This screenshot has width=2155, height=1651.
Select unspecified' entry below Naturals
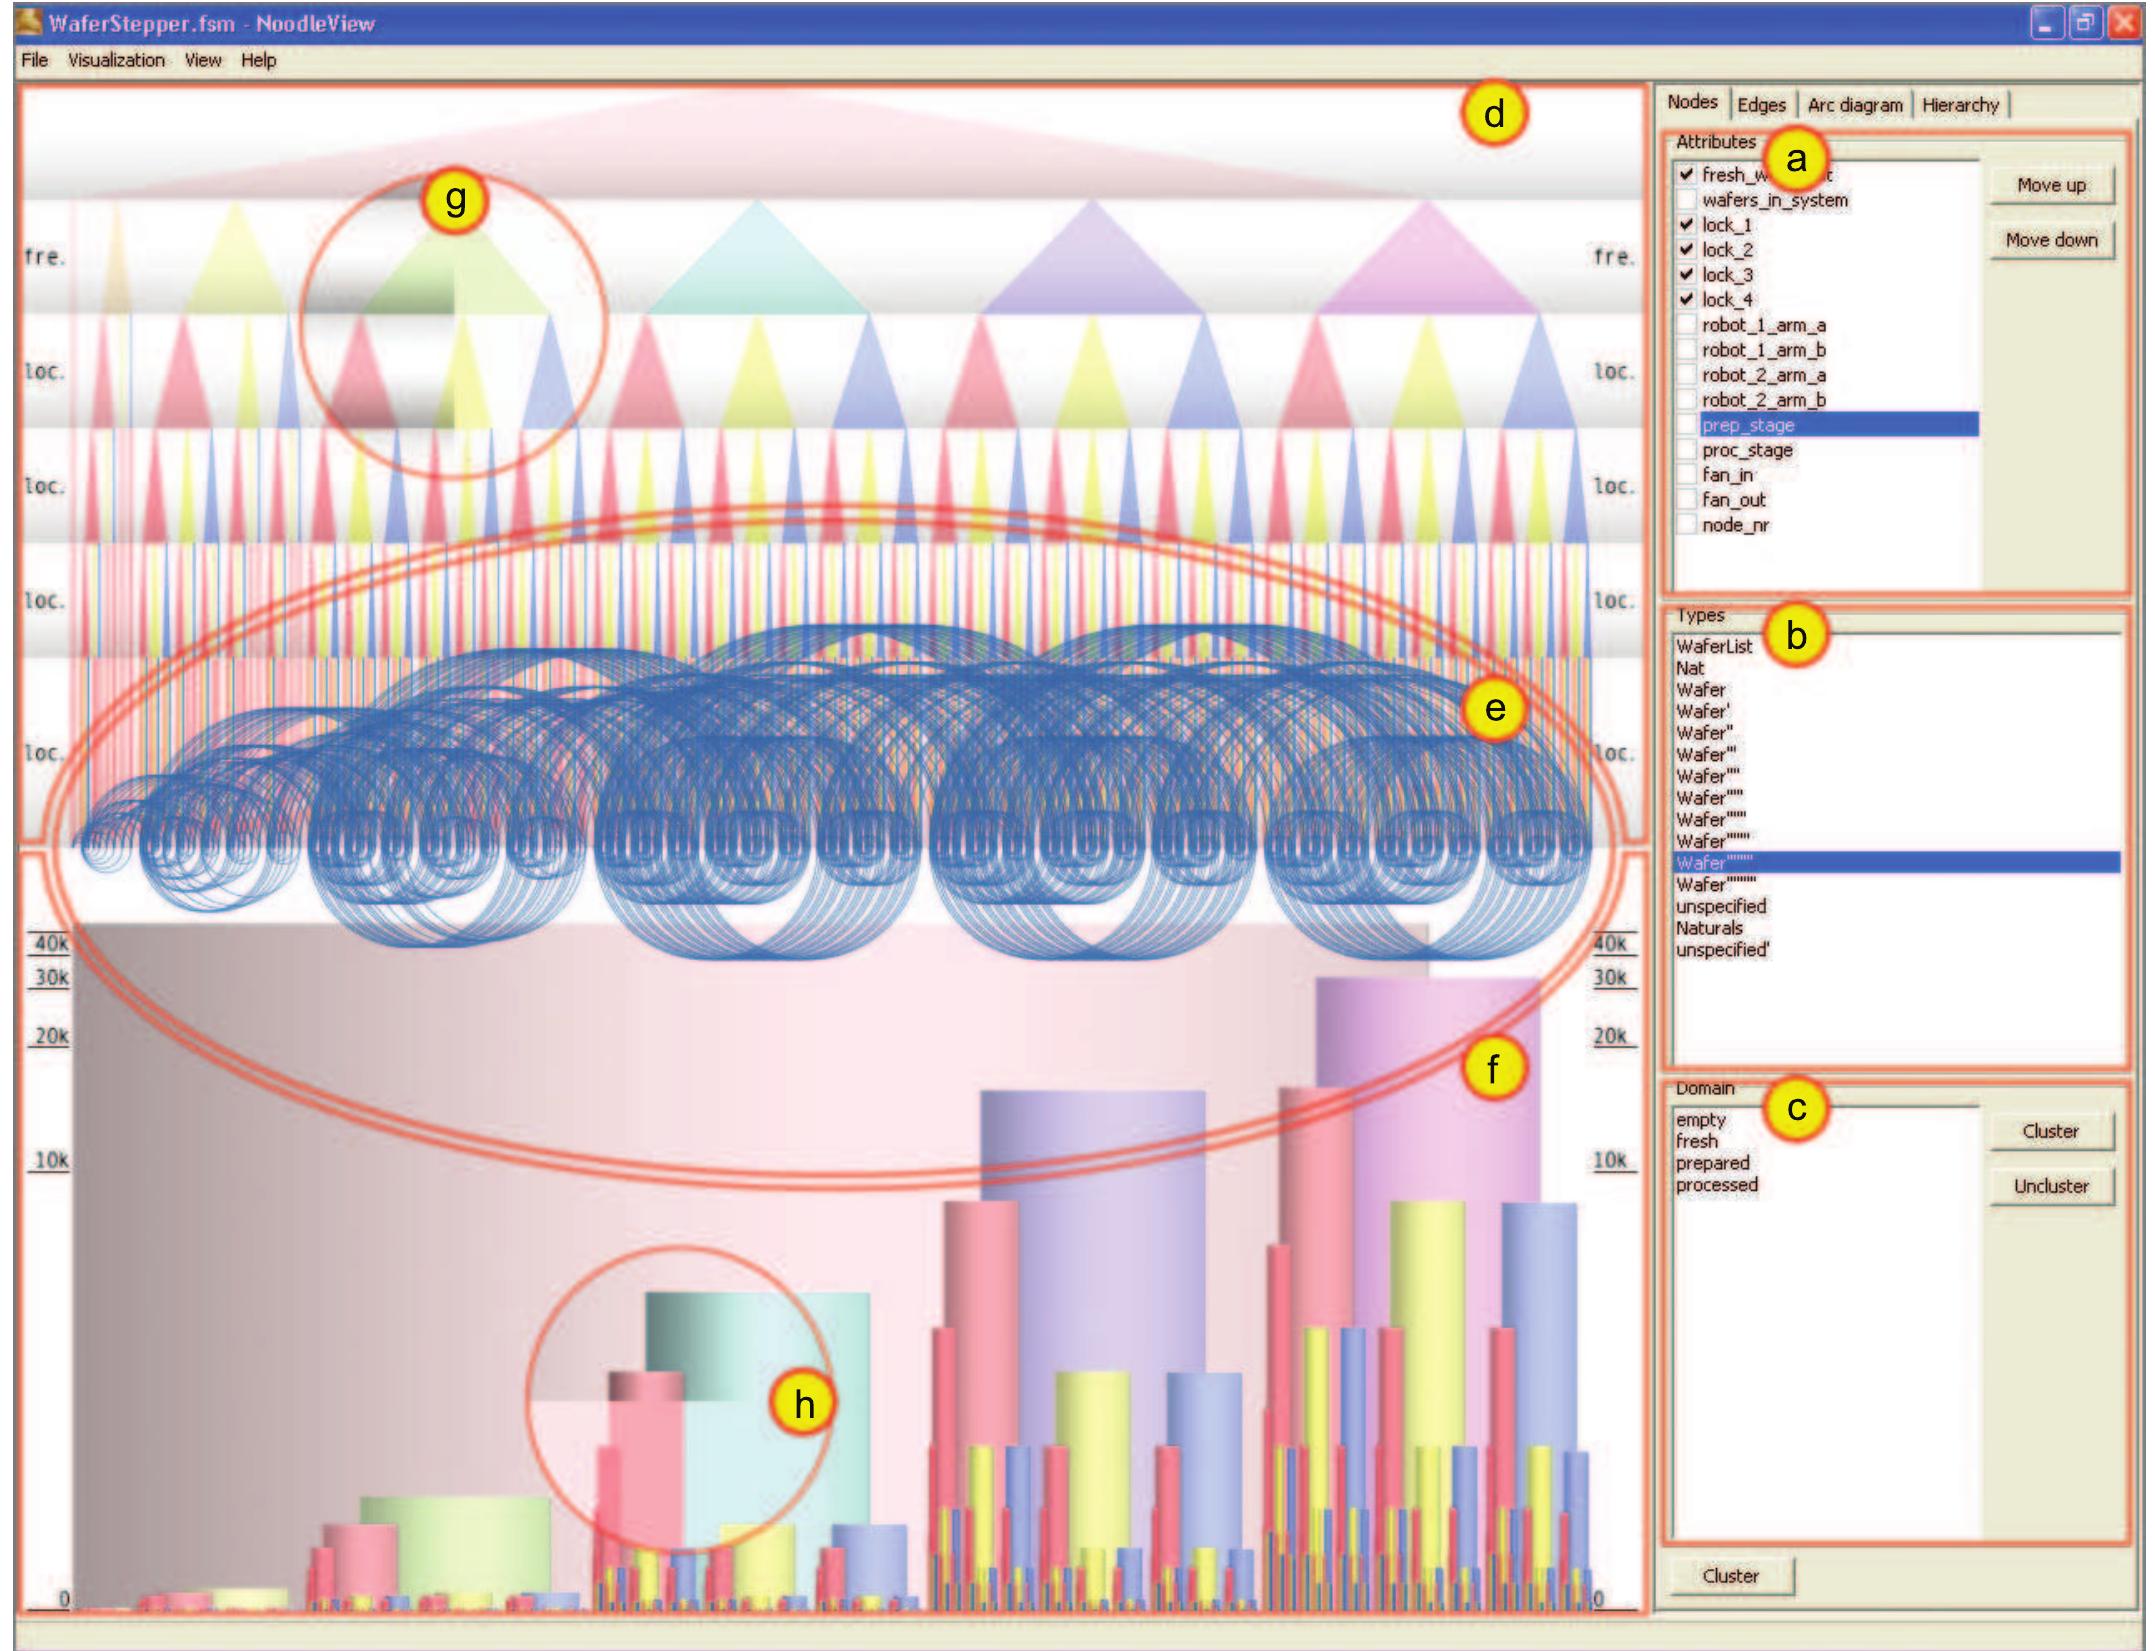(x=1723, y=950)
